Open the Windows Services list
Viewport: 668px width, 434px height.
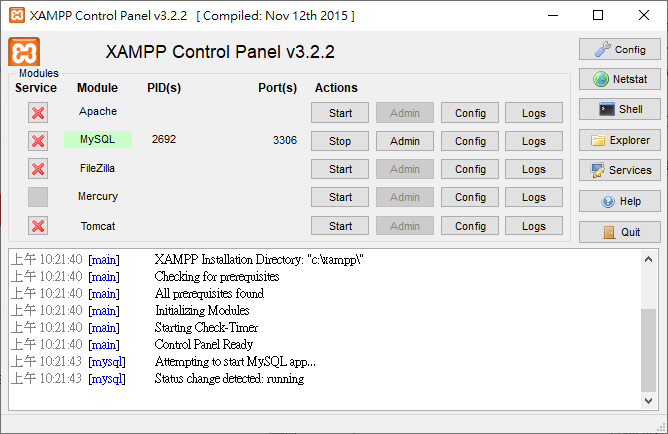(619, 170)
